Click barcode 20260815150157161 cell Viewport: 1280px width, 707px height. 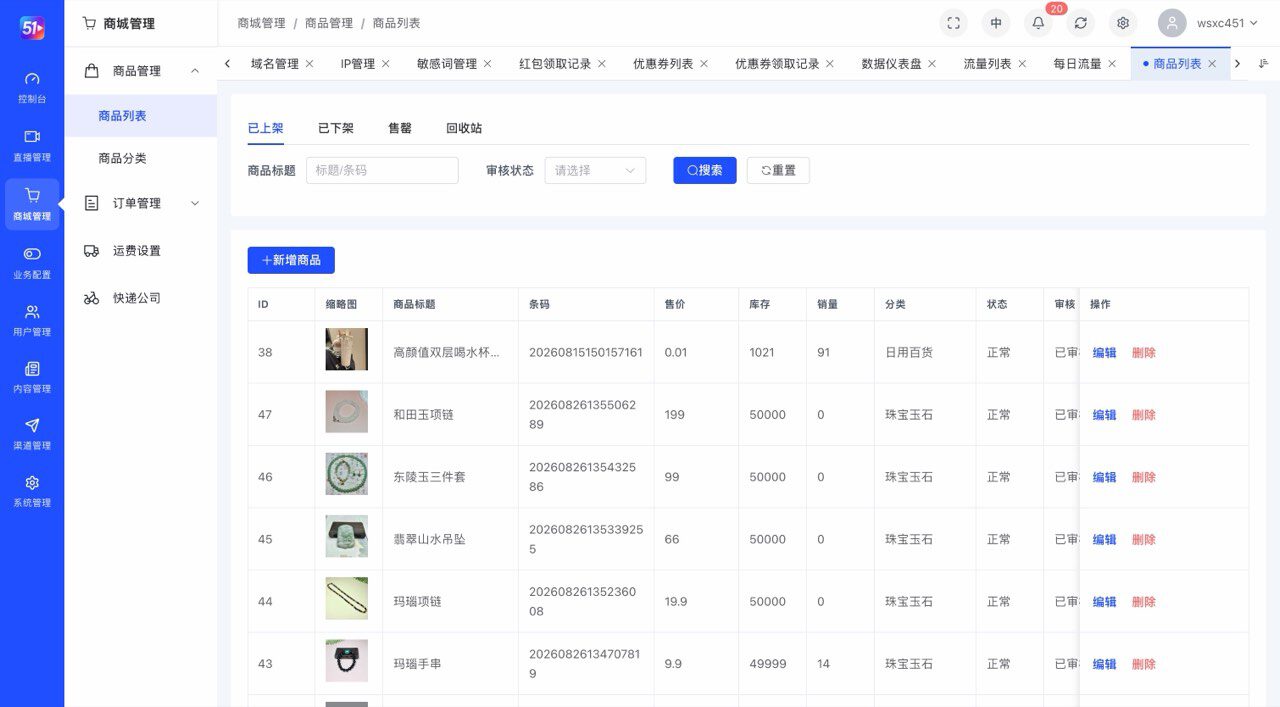(586, 352)
